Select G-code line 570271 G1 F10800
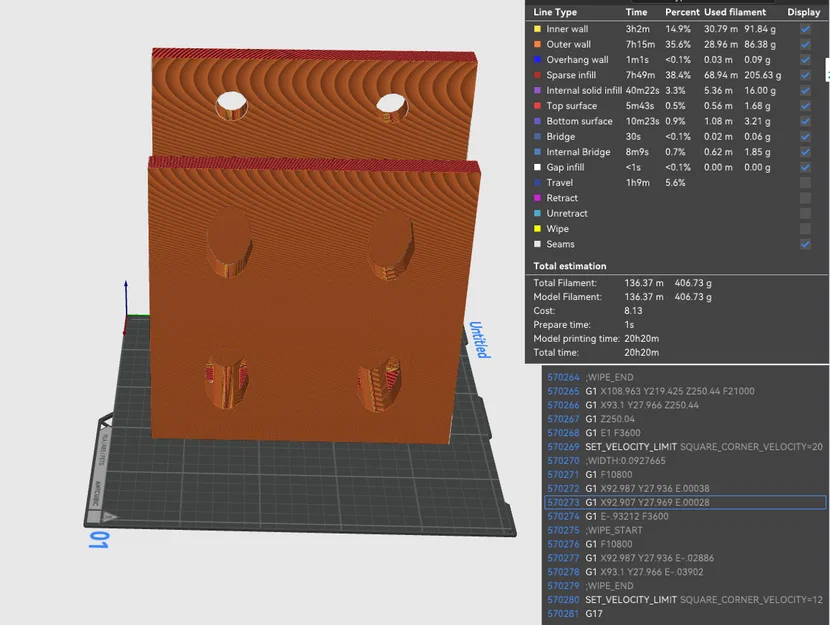The width and height of the screenshot is (830, 625). pyautogui.click(x=685, y=475)
